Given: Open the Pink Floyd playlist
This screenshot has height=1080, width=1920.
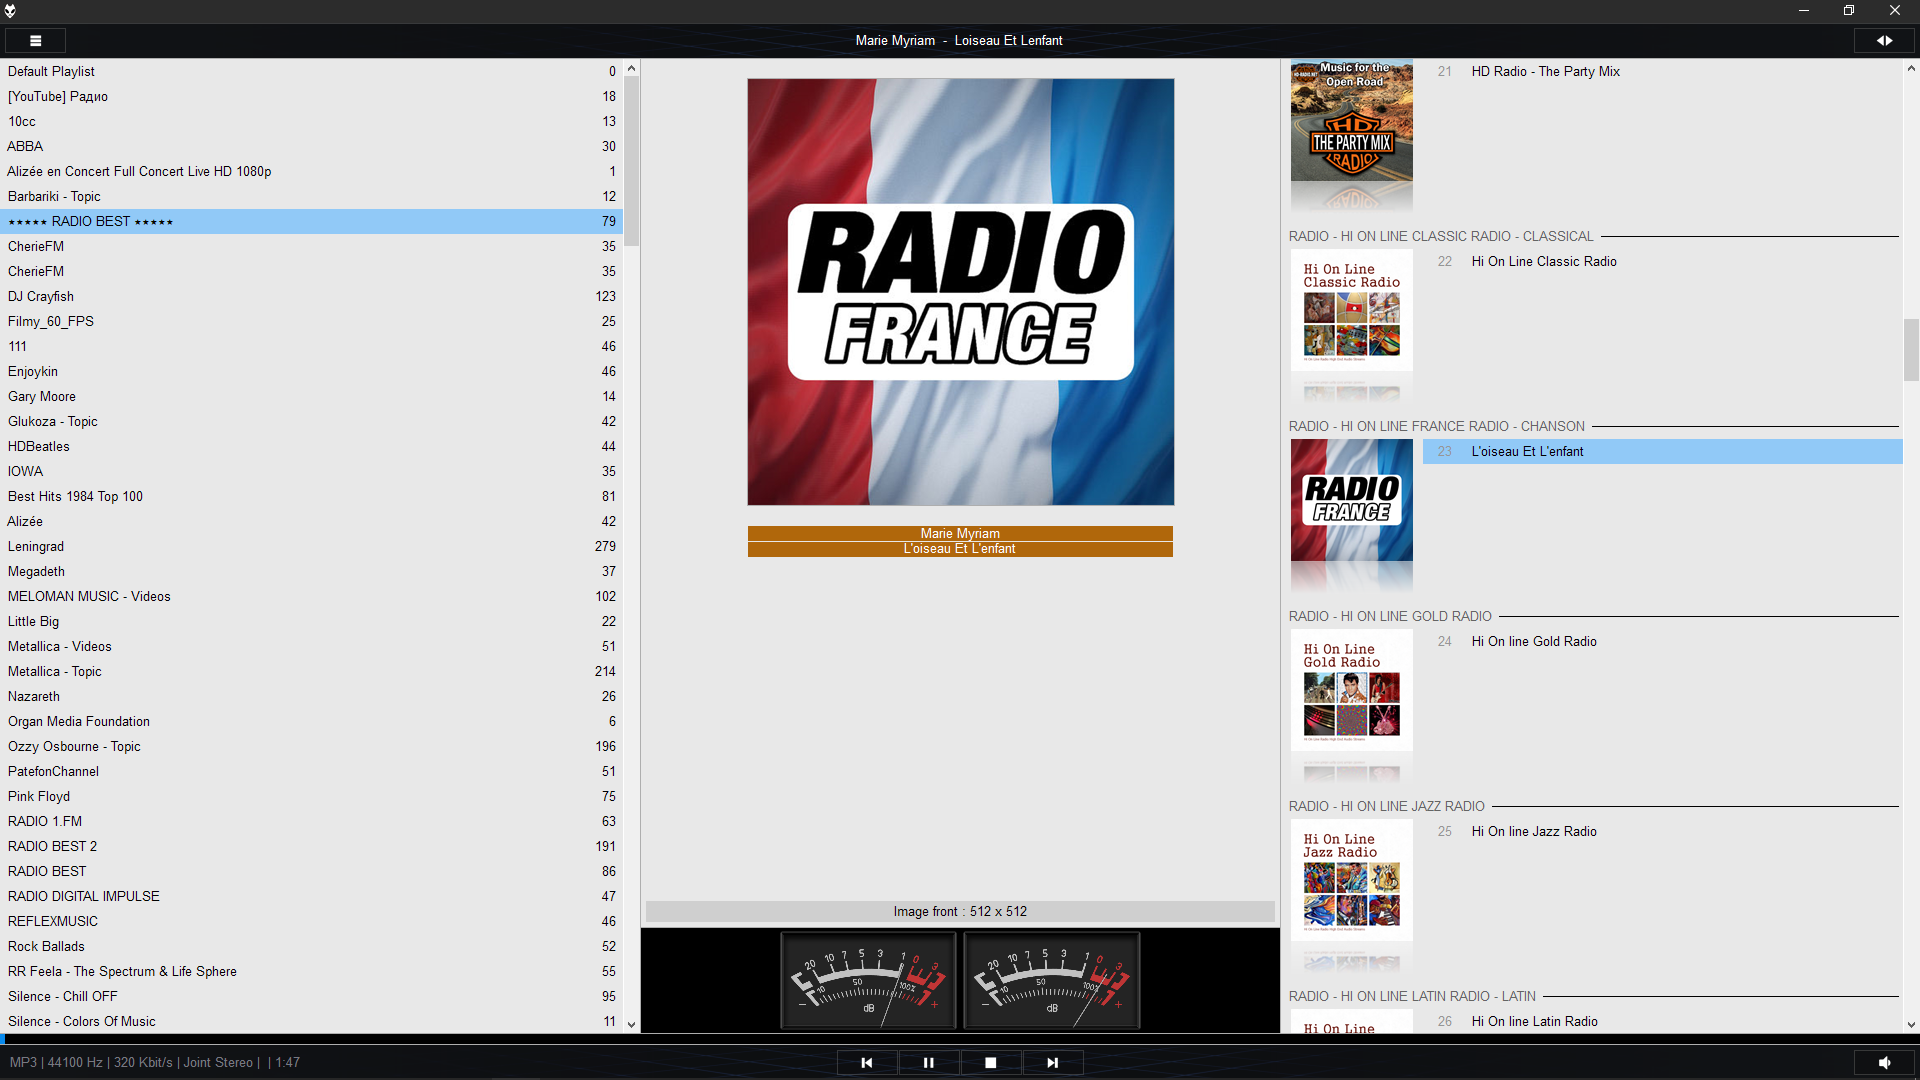Looking at the screenshot, I should 39,796.
